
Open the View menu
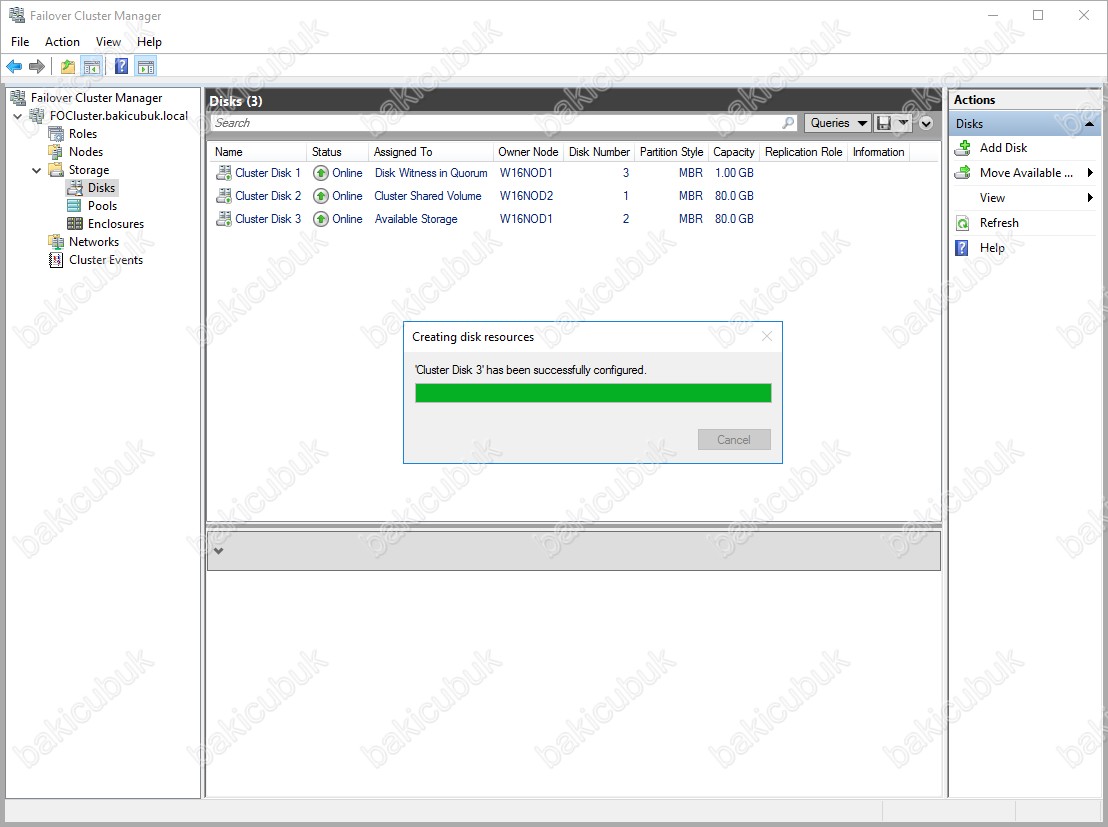tap(108, 42)
